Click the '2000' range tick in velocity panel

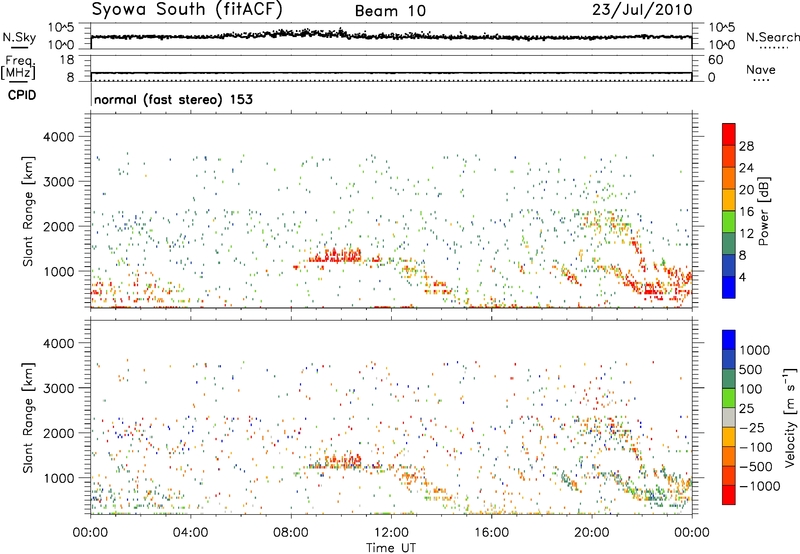[59, 433]
